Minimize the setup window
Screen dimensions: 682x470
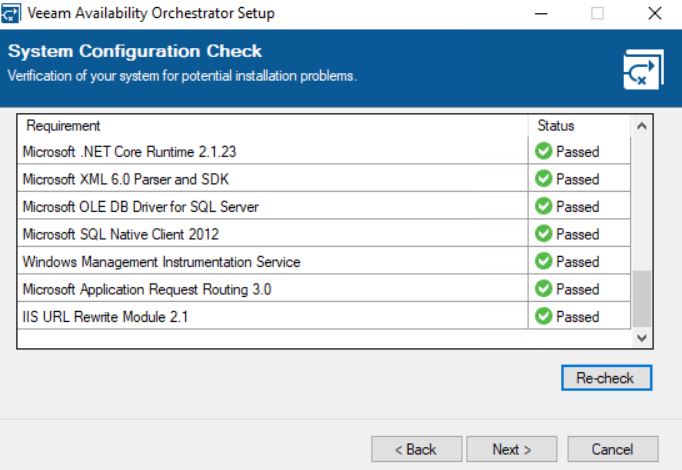541,13
